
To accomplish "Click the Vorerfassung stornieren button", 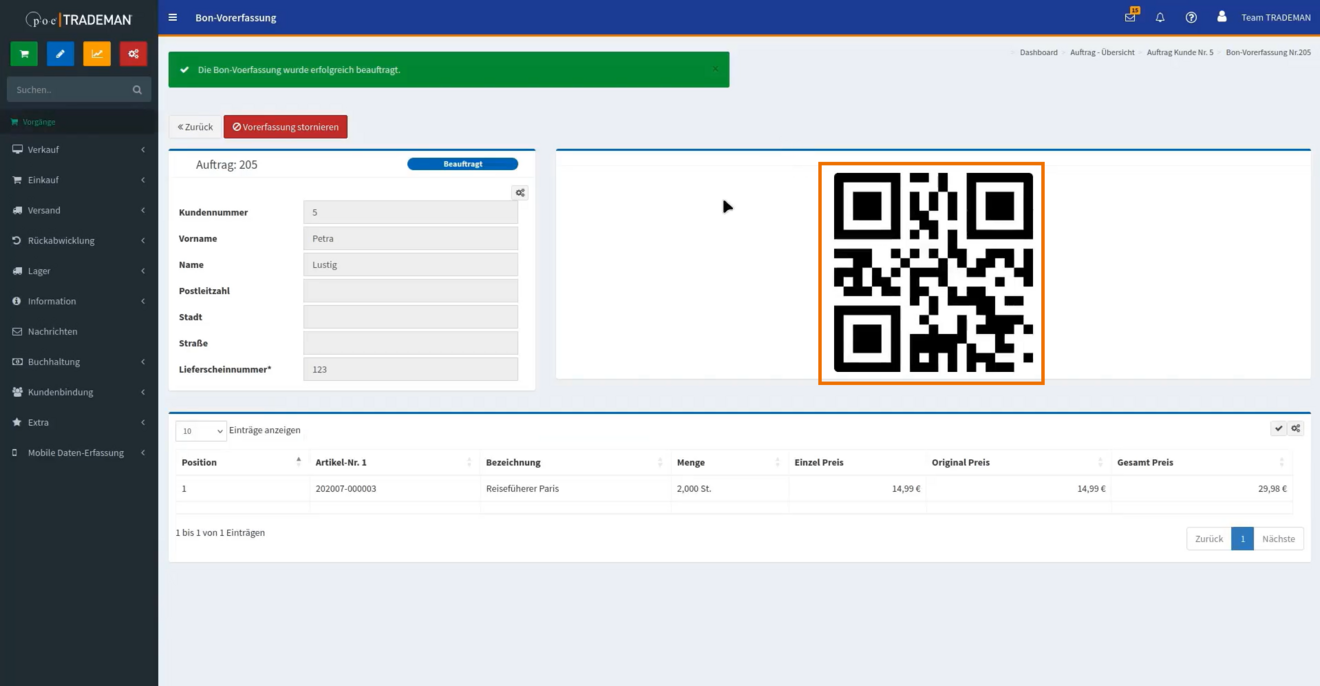I will [x=285, y=127].
